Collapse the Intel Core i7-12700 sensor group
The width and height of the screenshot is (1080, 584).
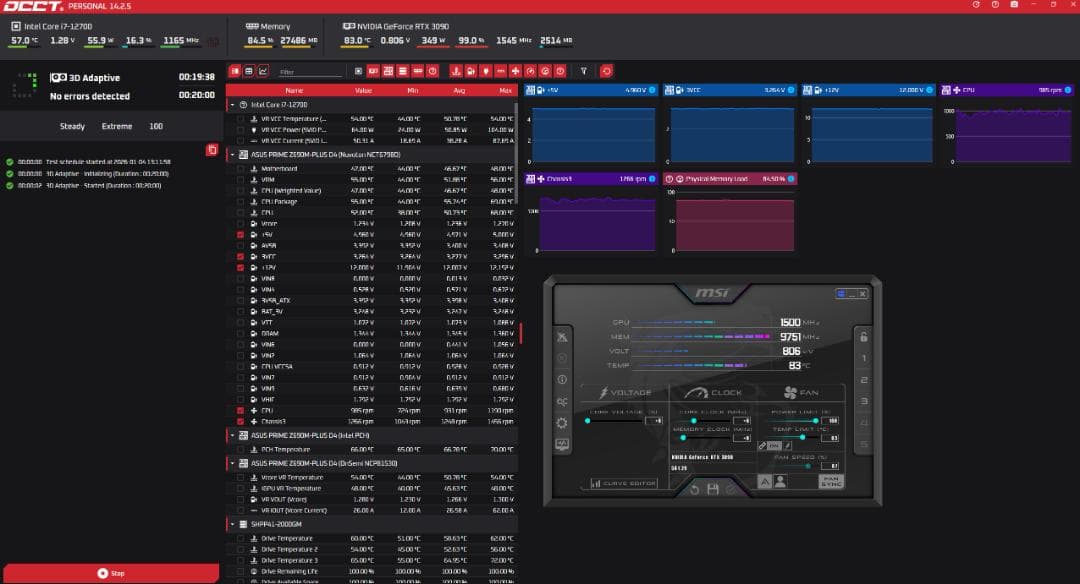231,103
